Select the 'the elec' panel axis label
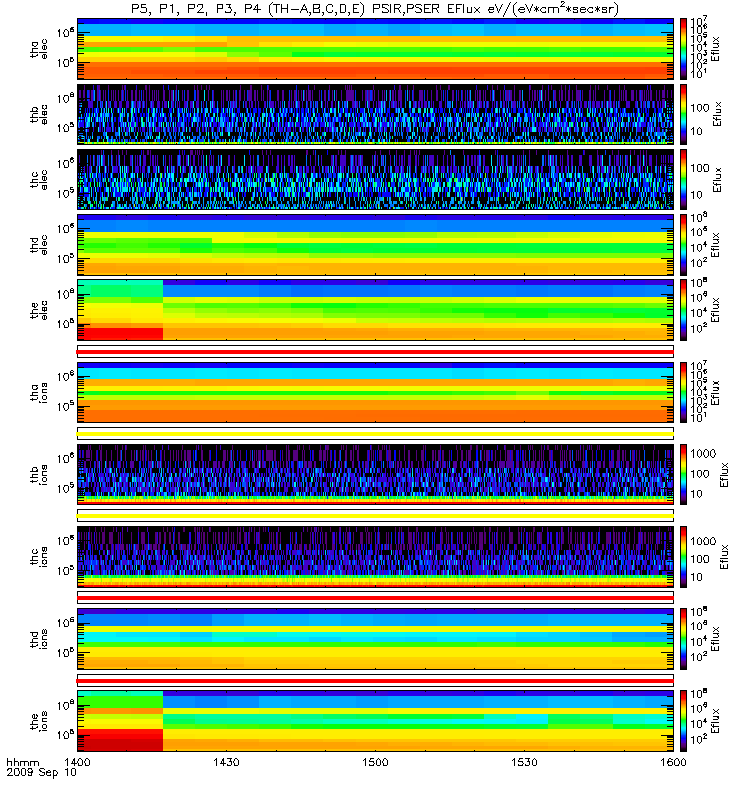750x800 pixels. point(38,310)
